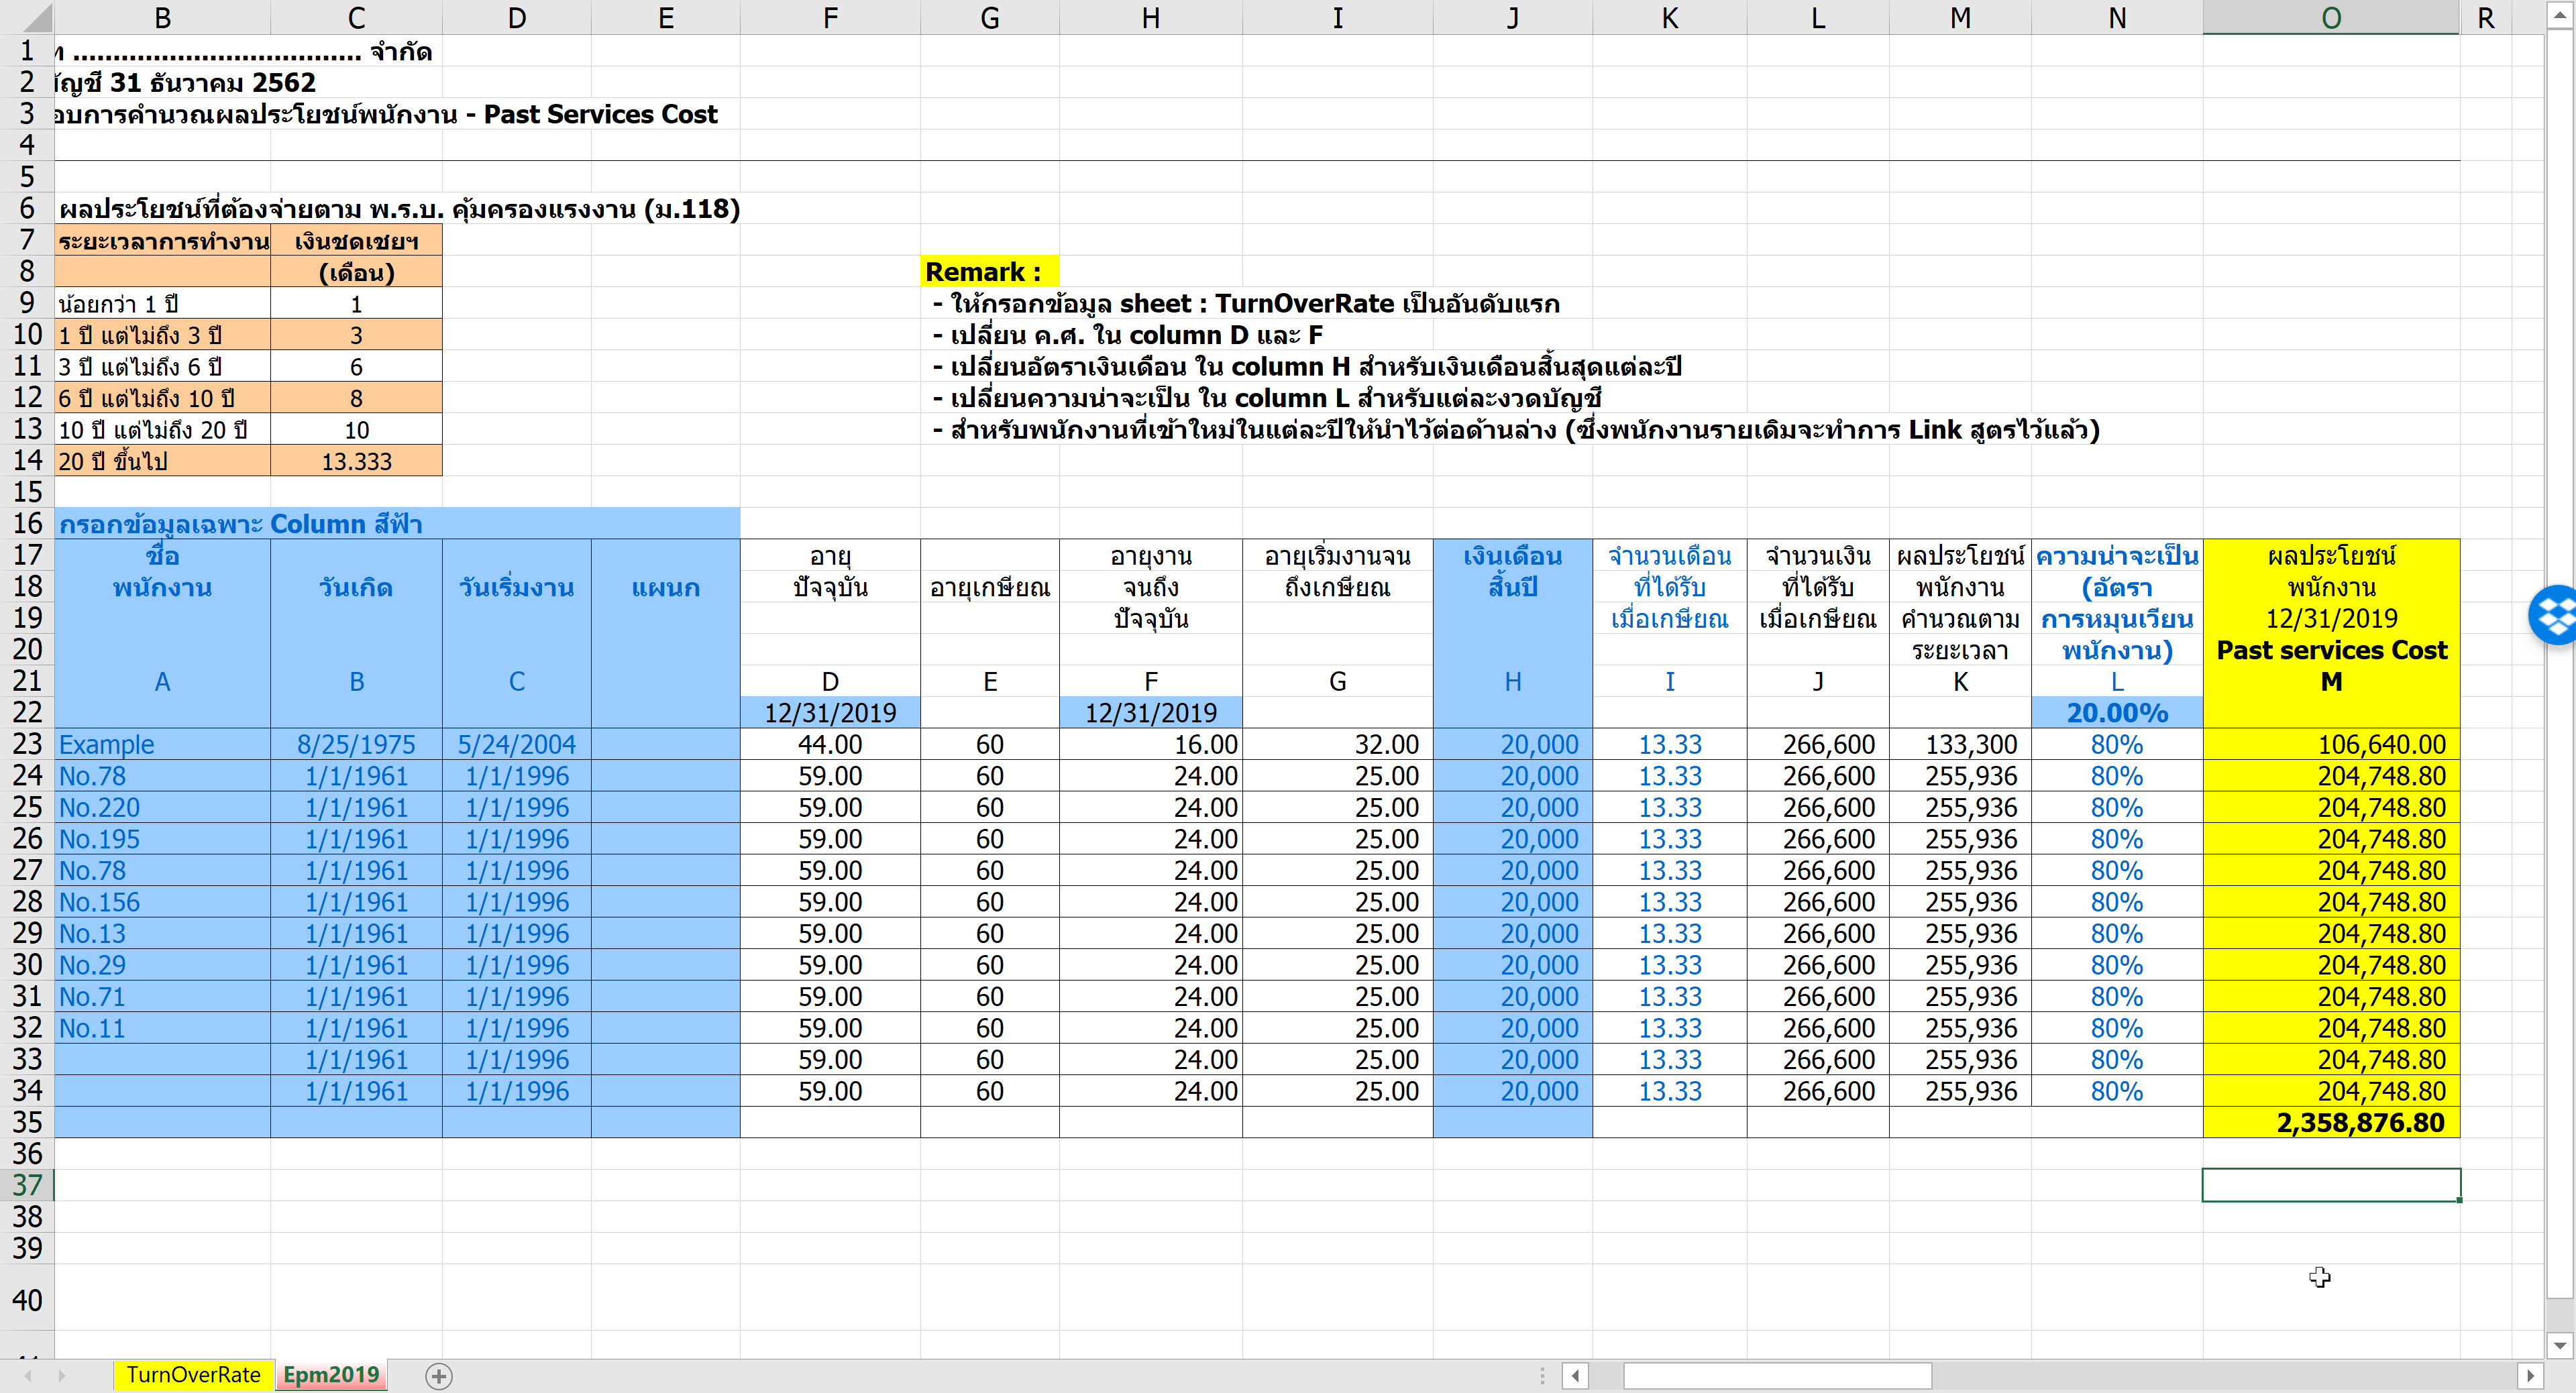Viewport: 2576px width, 1393px height.
Task: Click the 133,300 benefit cell
Action: pos(1960,744)
